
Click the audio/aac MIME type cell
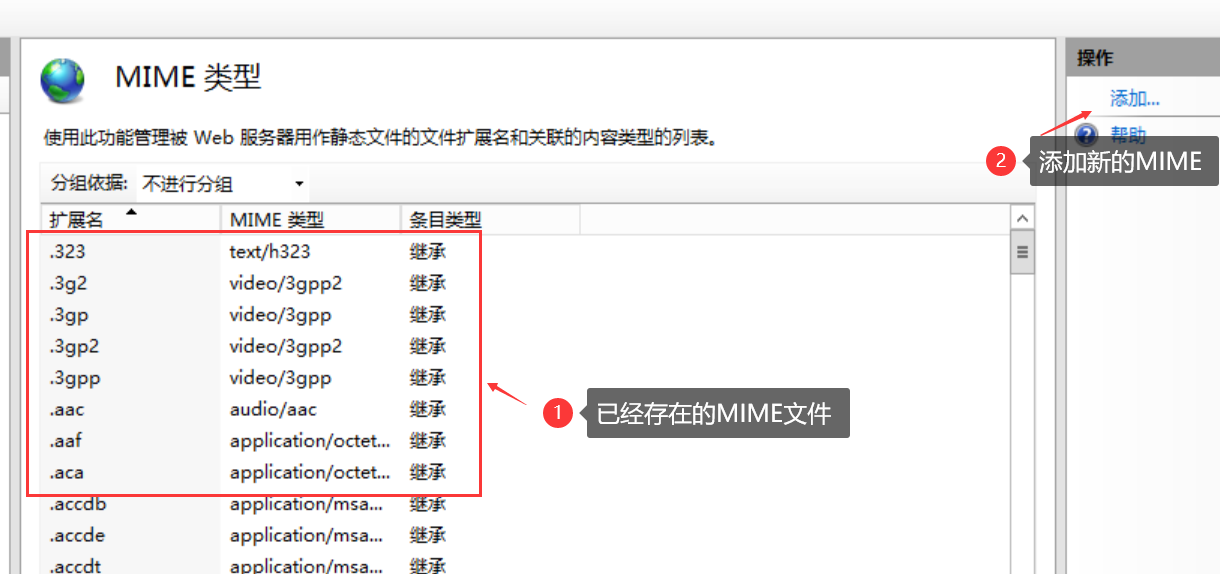point(273,409)
